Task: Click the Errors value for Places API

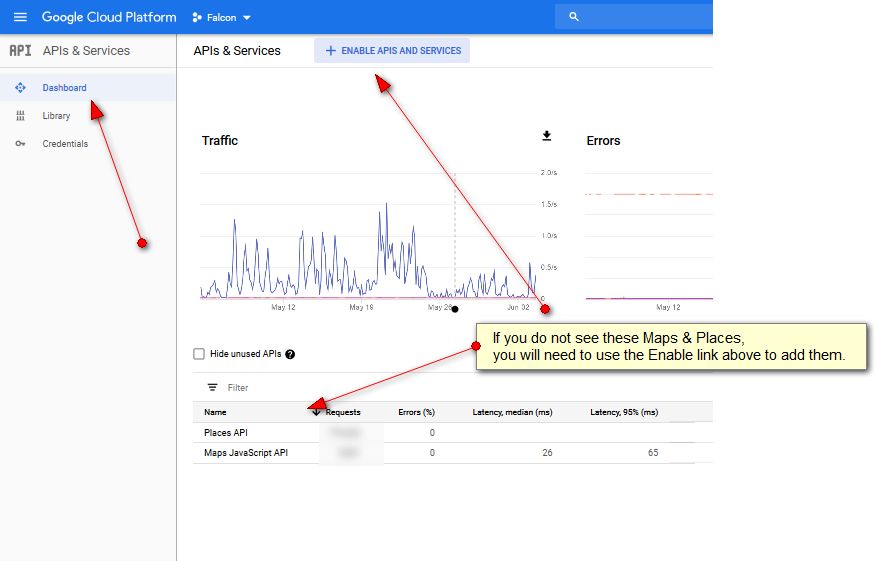Action: tap(432, 432)
